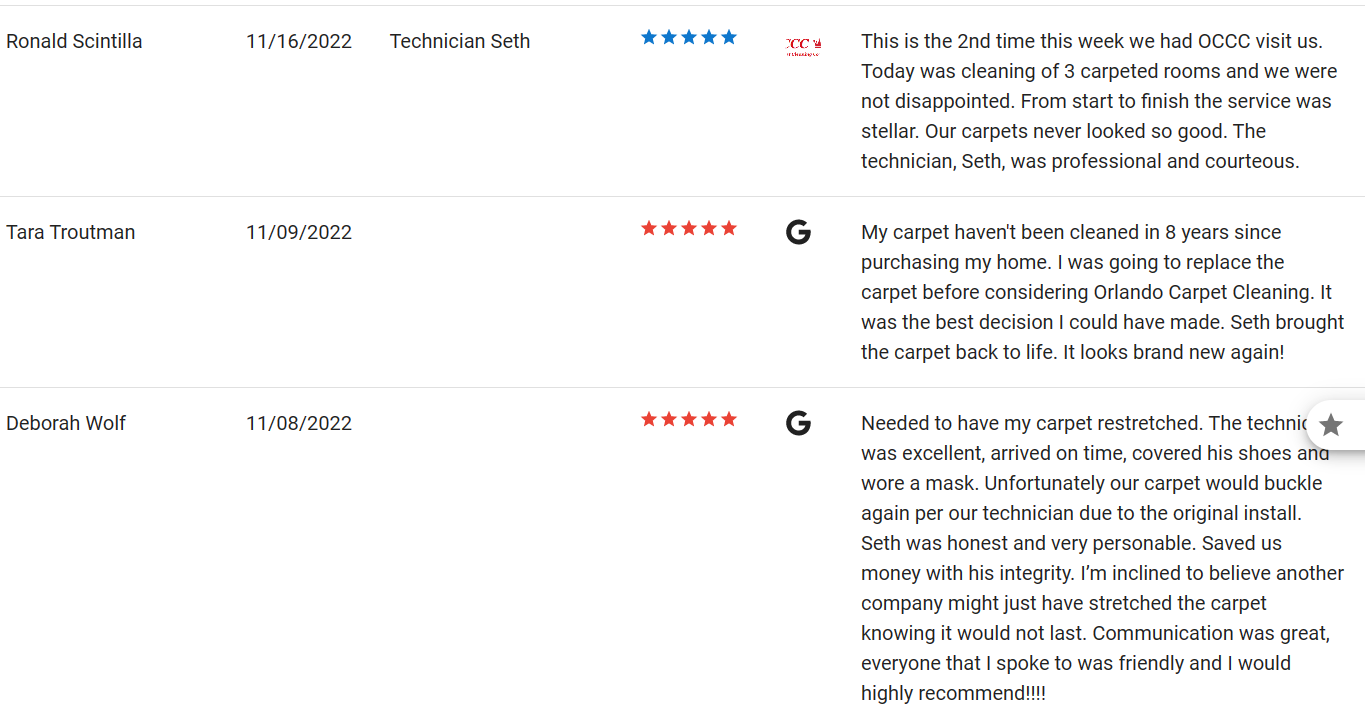The image size is (1365, 726).
Task: Click the first red star in Tara's rating
Action: point(649,228)
